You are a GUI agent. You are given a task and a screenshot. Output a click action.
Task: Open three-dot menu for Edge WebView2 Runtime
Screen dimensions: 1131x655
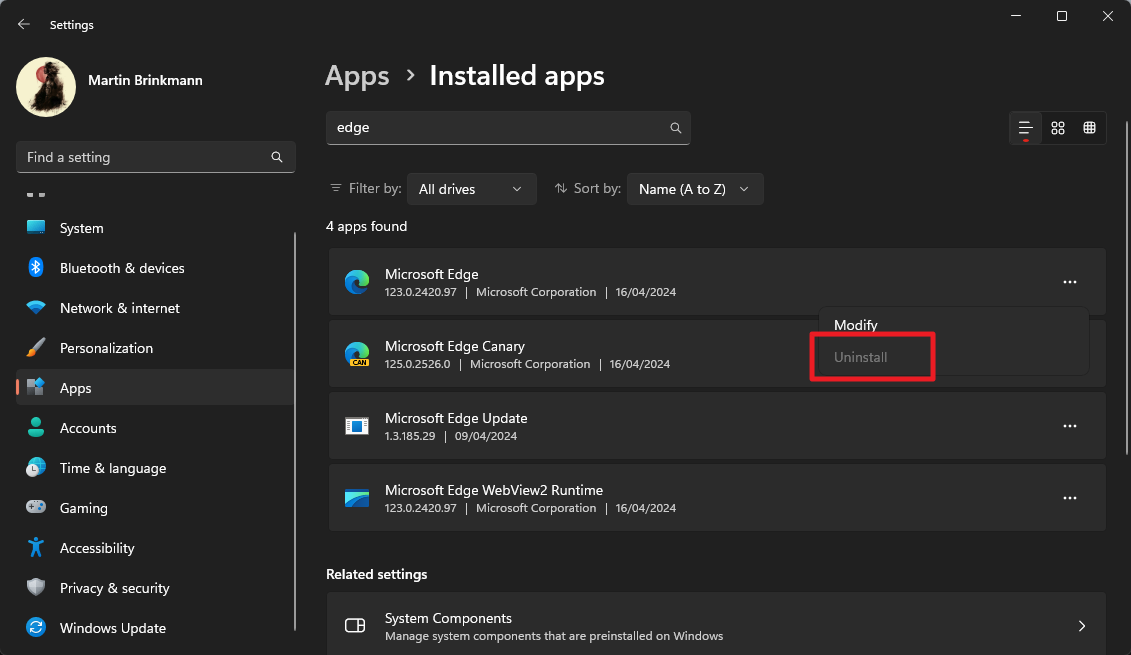pos(1069,498)
